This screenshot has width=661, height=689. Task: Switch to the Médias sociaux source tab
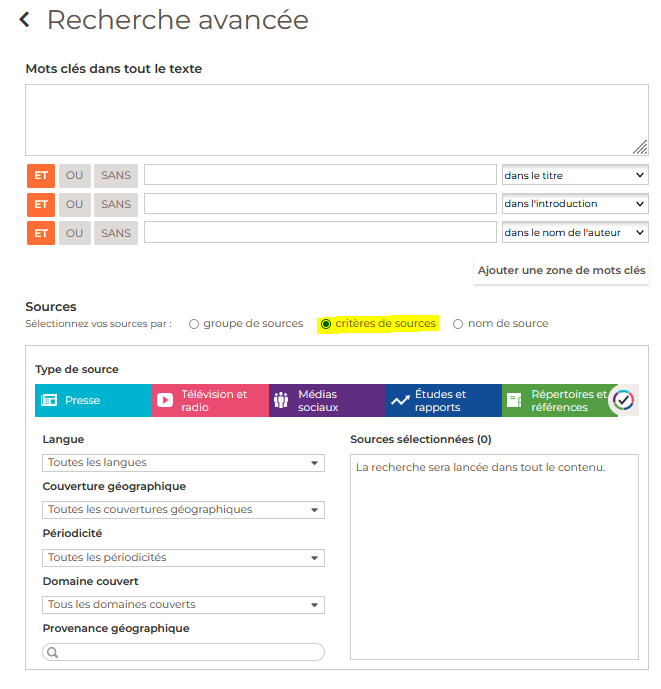click(327, 400)
